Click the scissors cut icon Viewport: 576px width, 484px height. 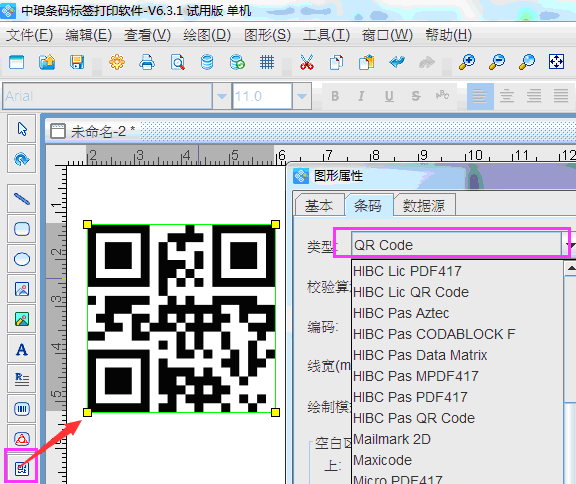(x=307, y=62)
